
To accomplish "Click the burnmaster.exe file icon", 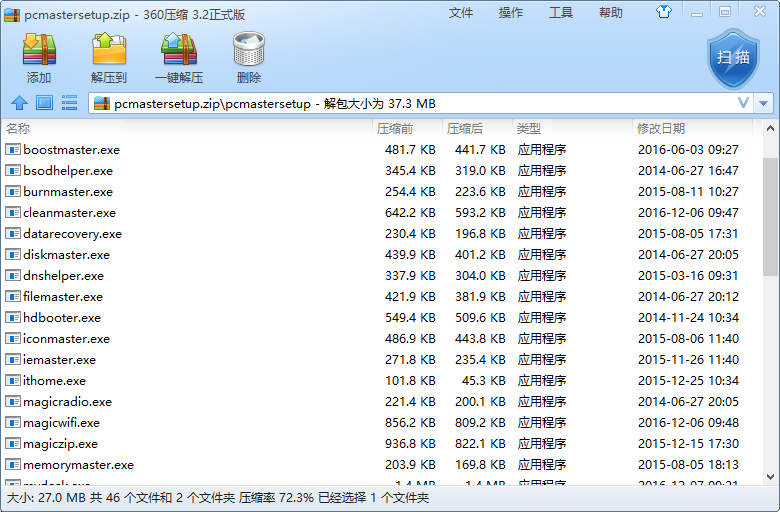I will 13,191.
